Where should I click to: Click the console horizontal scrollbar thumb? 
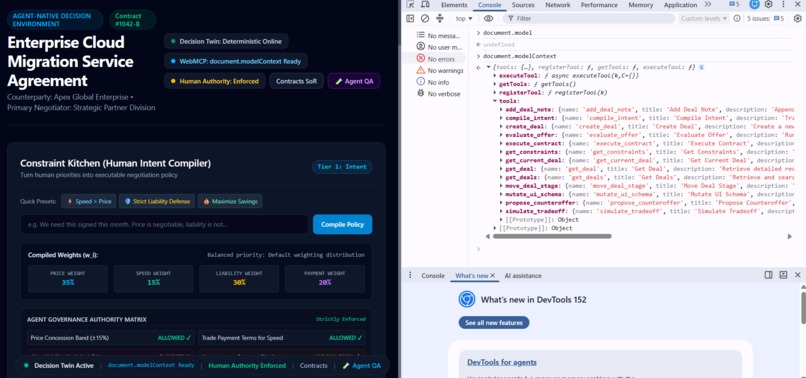[x=552, y=237]
